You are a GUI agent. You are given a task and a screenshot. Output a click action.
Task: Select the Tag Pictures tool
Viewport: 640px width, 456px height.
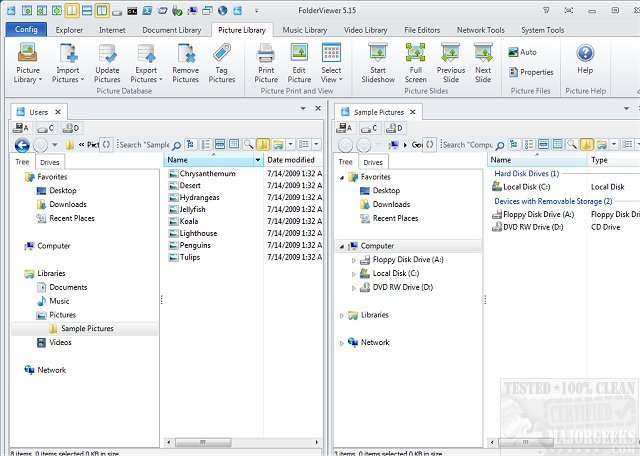222,63
